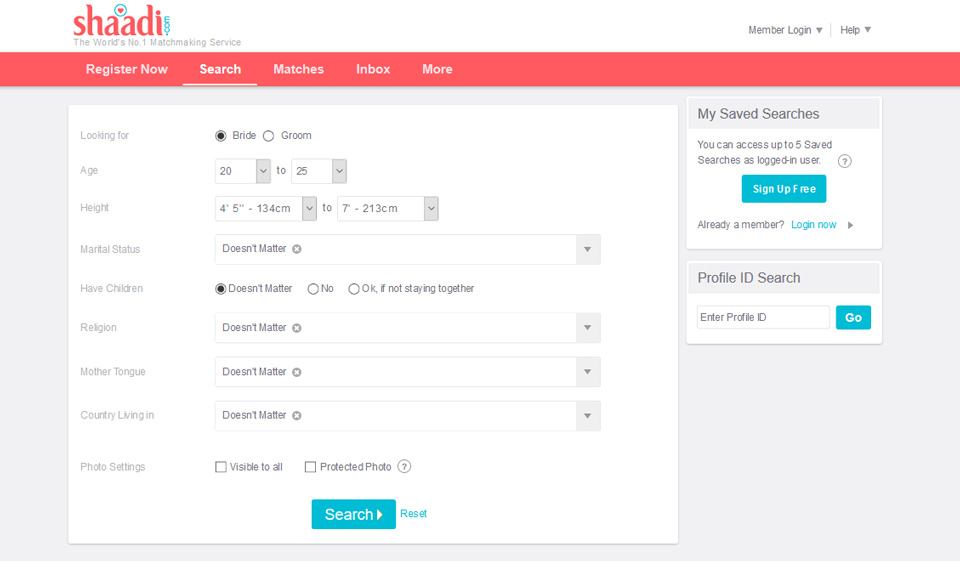Enable the Protected Photo checkbox

(x=310, y=467)
